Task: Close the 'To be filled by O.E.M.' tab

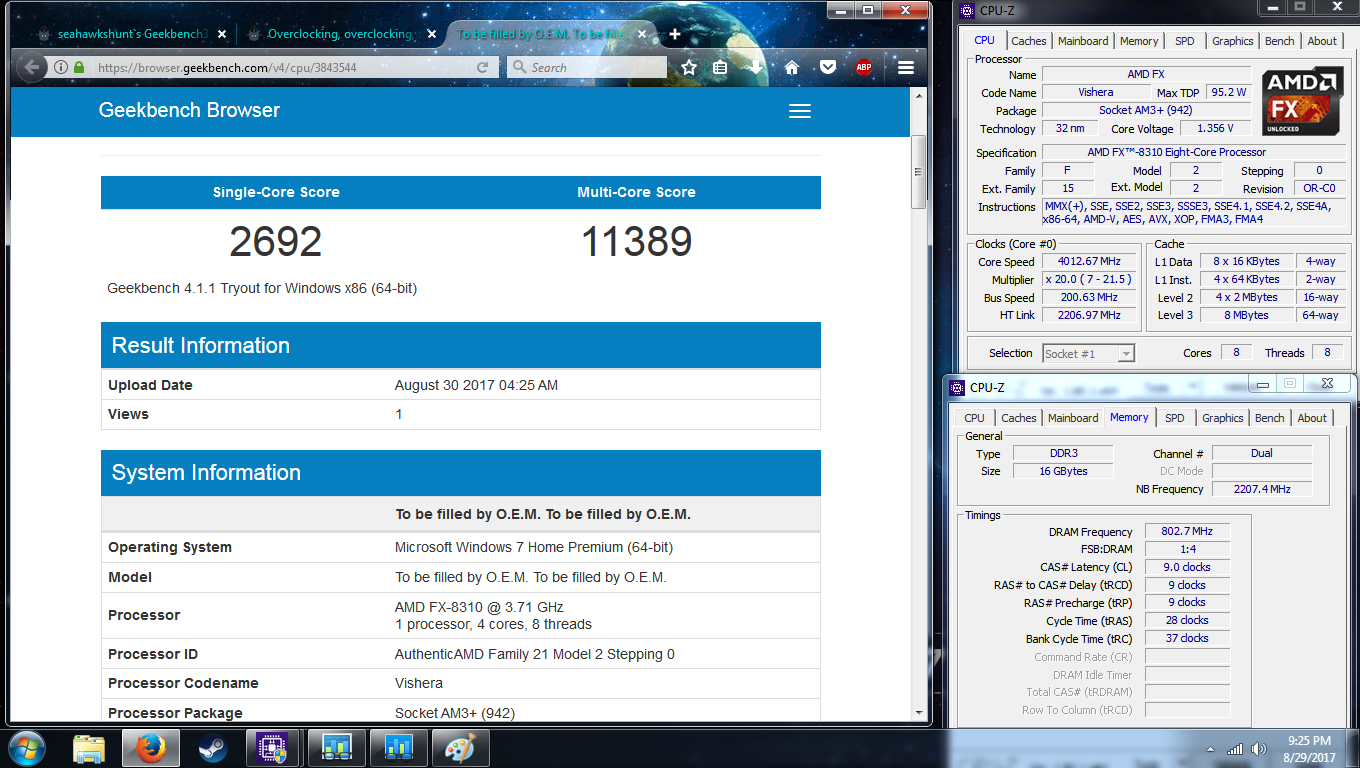Action: [640, 34]
